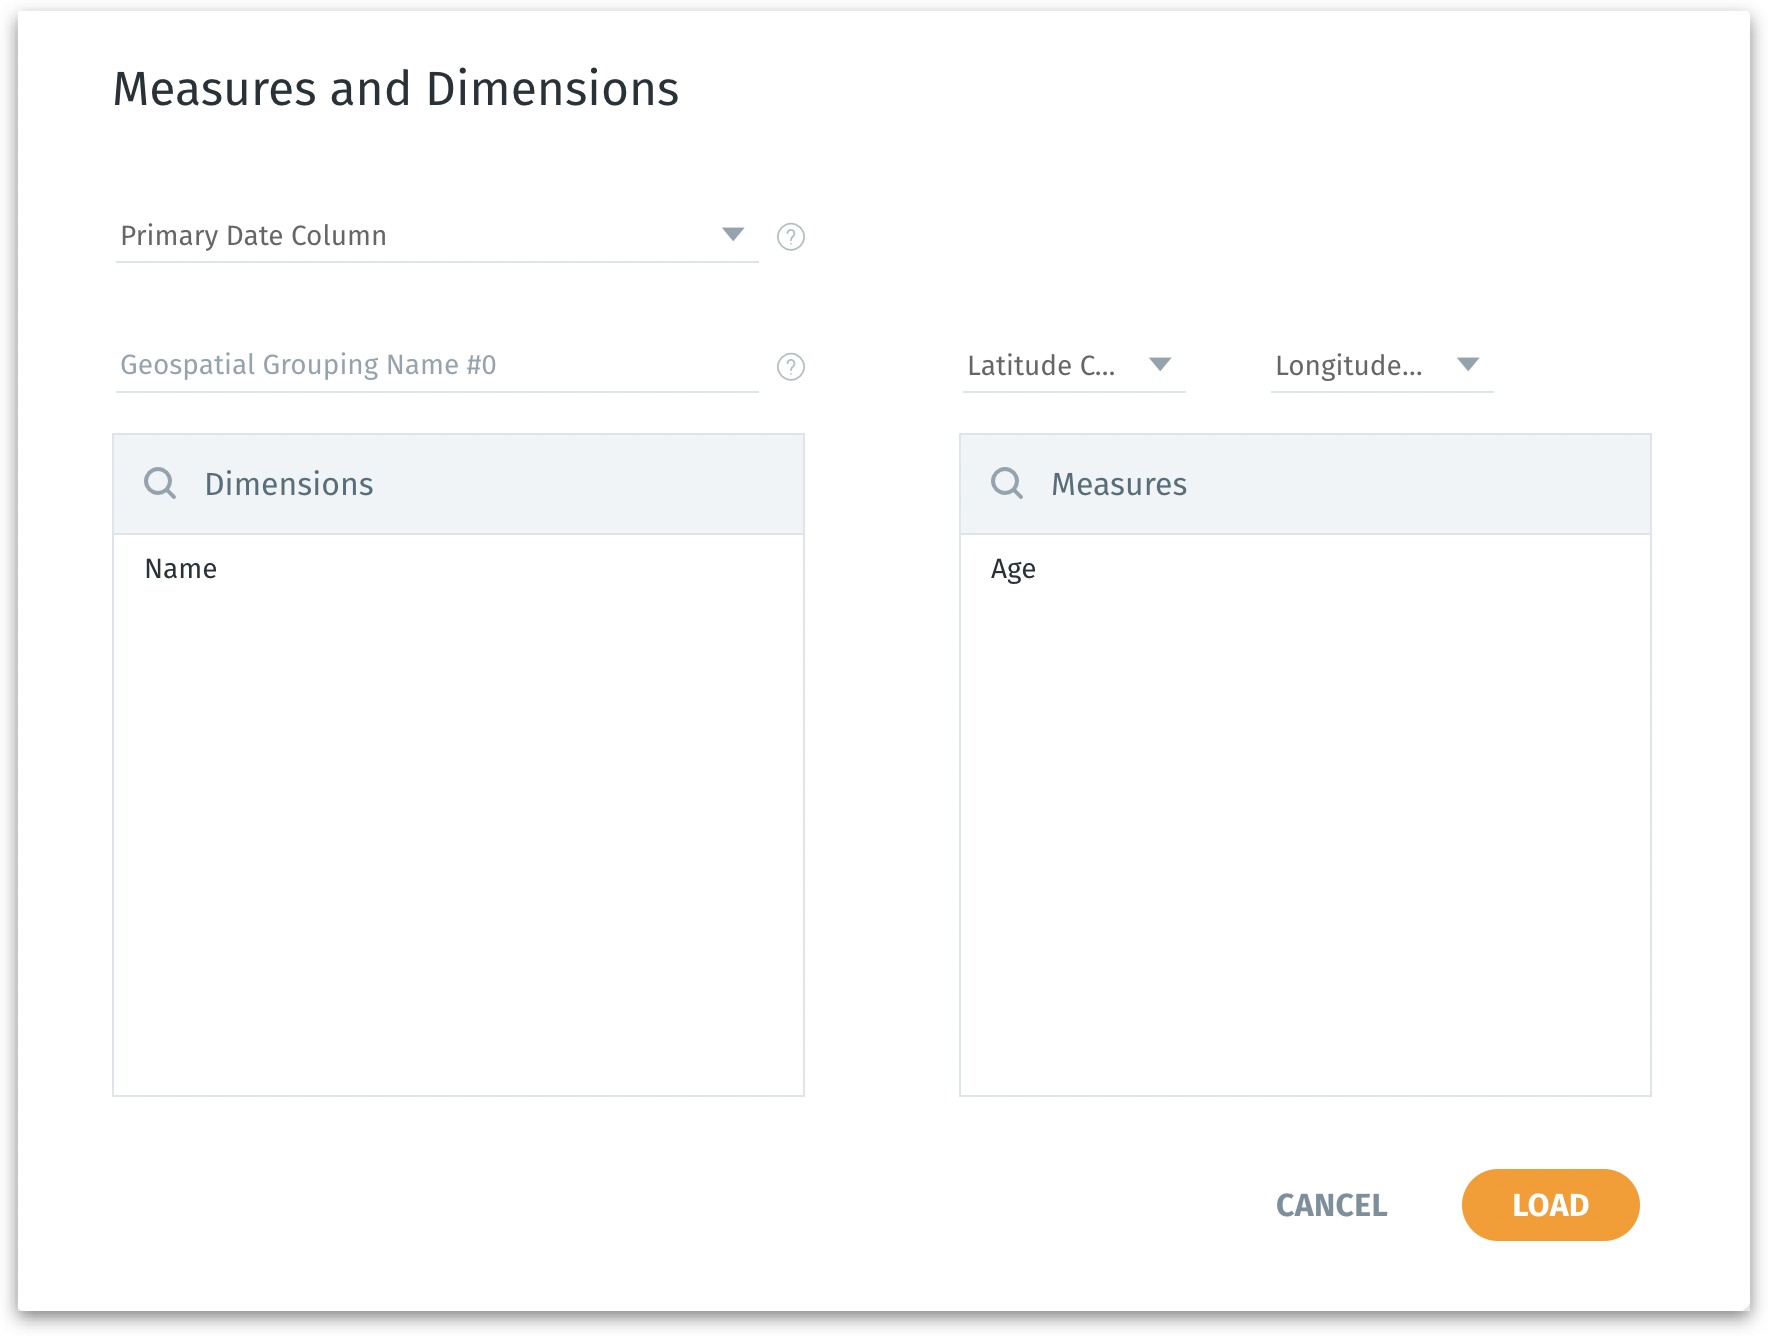The image size is (1768, 1336).
Task: Open the Primary Date Column dropdown
Action: 420,236
